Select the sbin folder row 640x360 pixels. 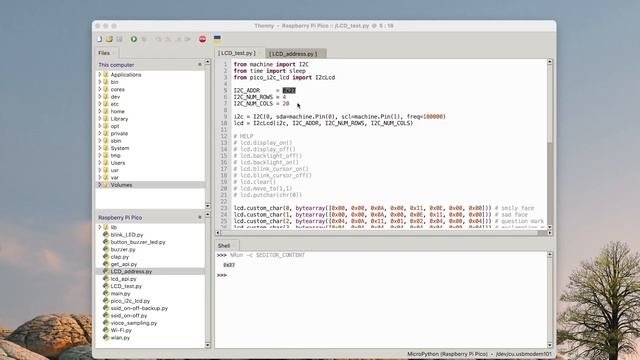(x=150, y=141)
